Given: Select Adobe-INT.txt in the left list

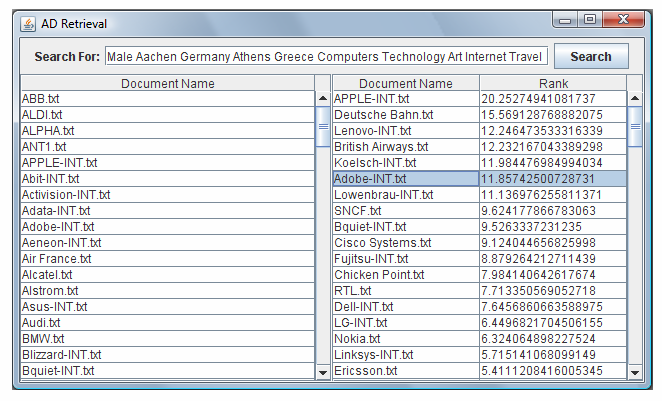Looking at the screenshot, I should coord(168,227).
